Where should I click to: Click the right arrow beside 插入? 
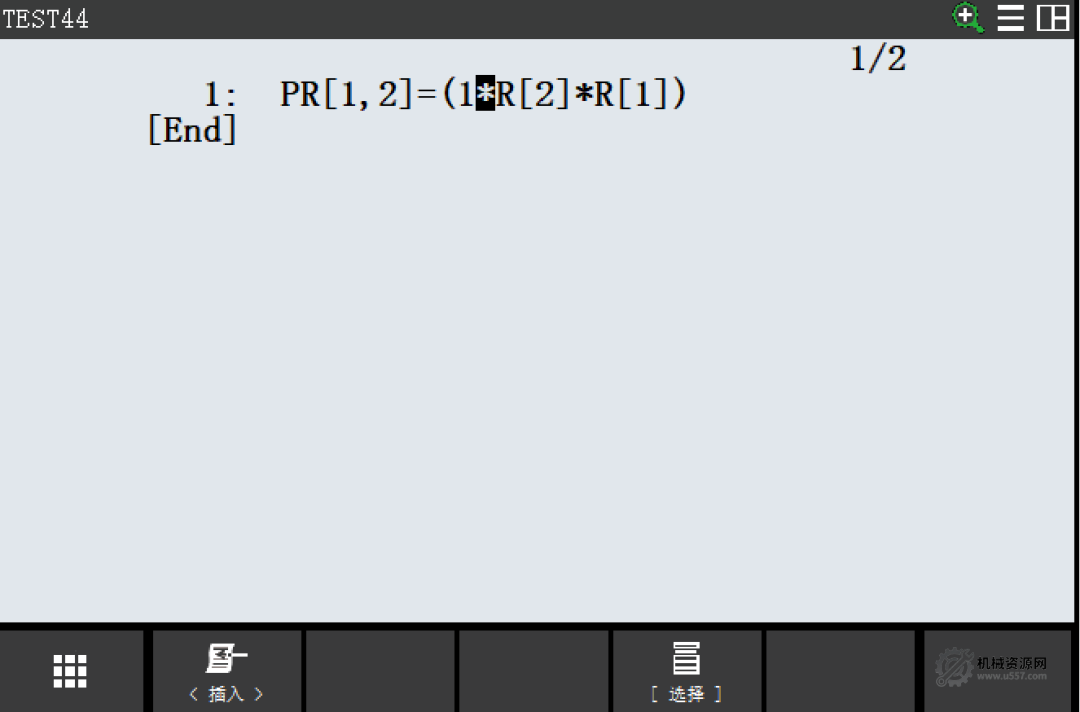tap(259, 694)
